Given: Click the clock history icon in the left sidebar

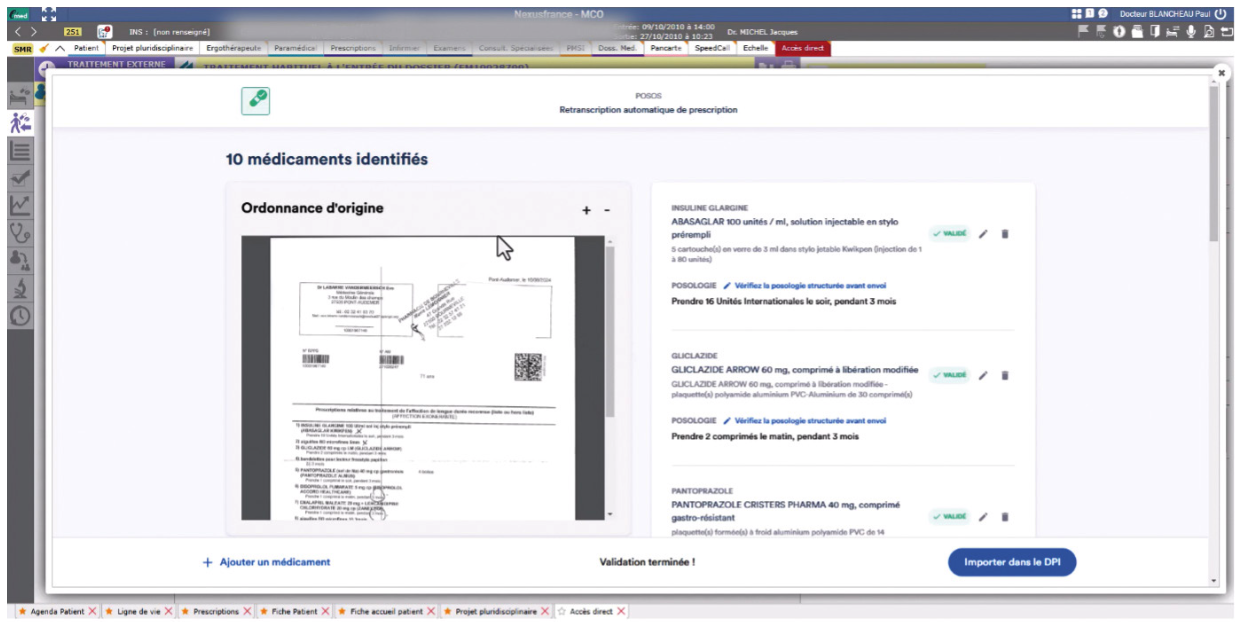Looking at the screenshot, I should (20, 316).
